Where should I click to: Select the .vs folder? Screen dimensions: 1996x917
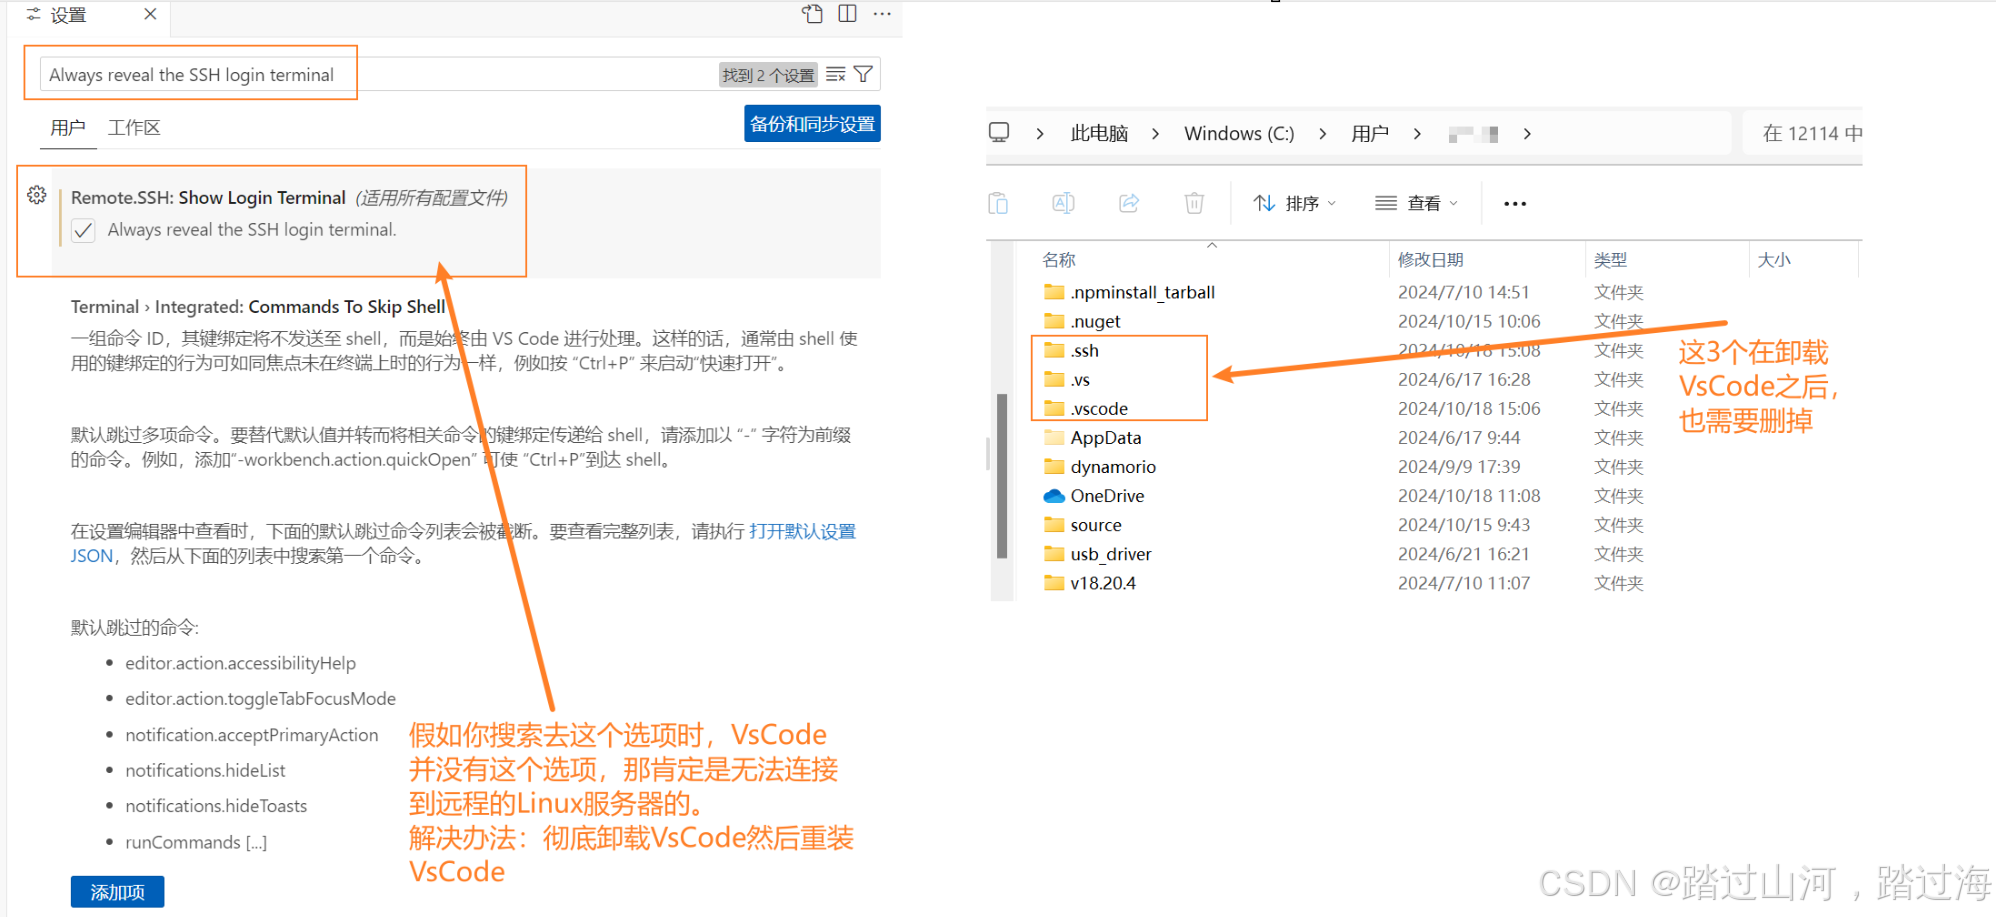click(x=1067, y=379)
